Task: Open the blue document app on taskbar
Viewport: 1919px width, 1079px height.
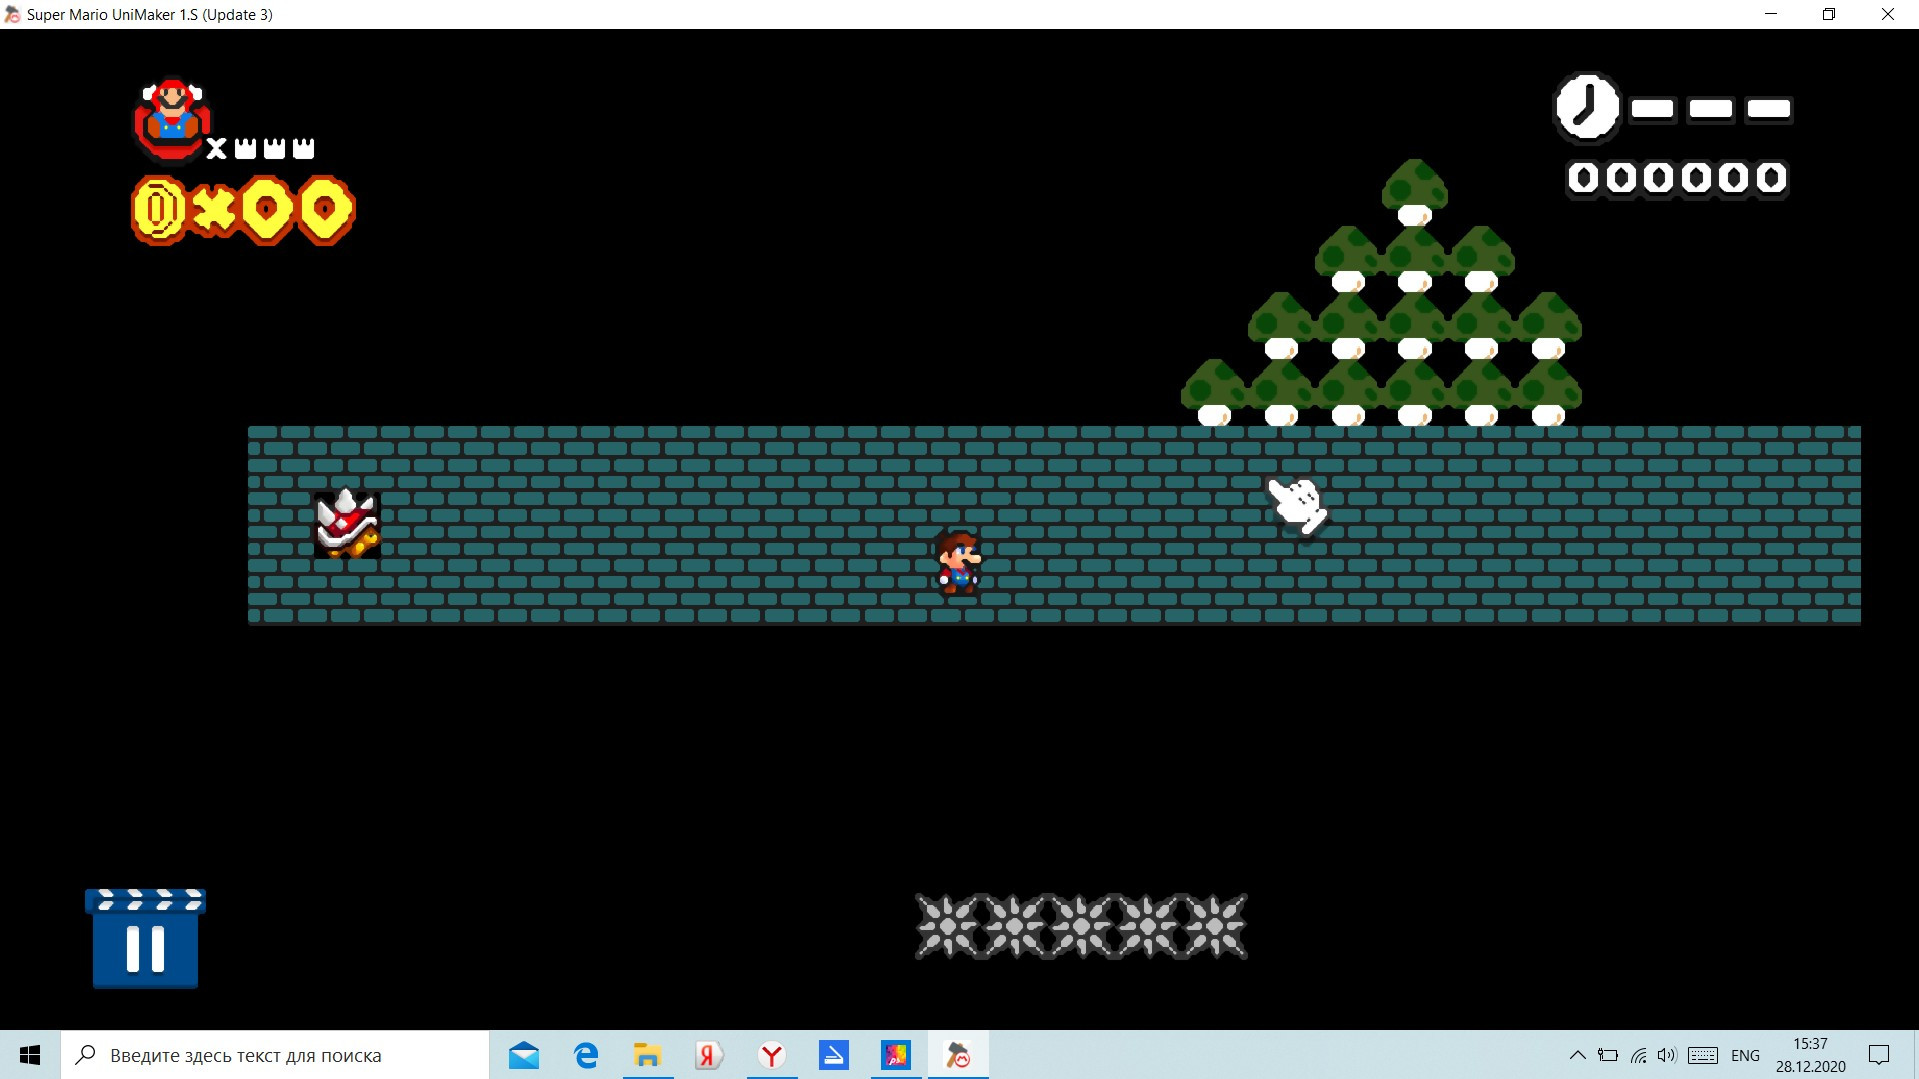Action: coord(833,1055)
